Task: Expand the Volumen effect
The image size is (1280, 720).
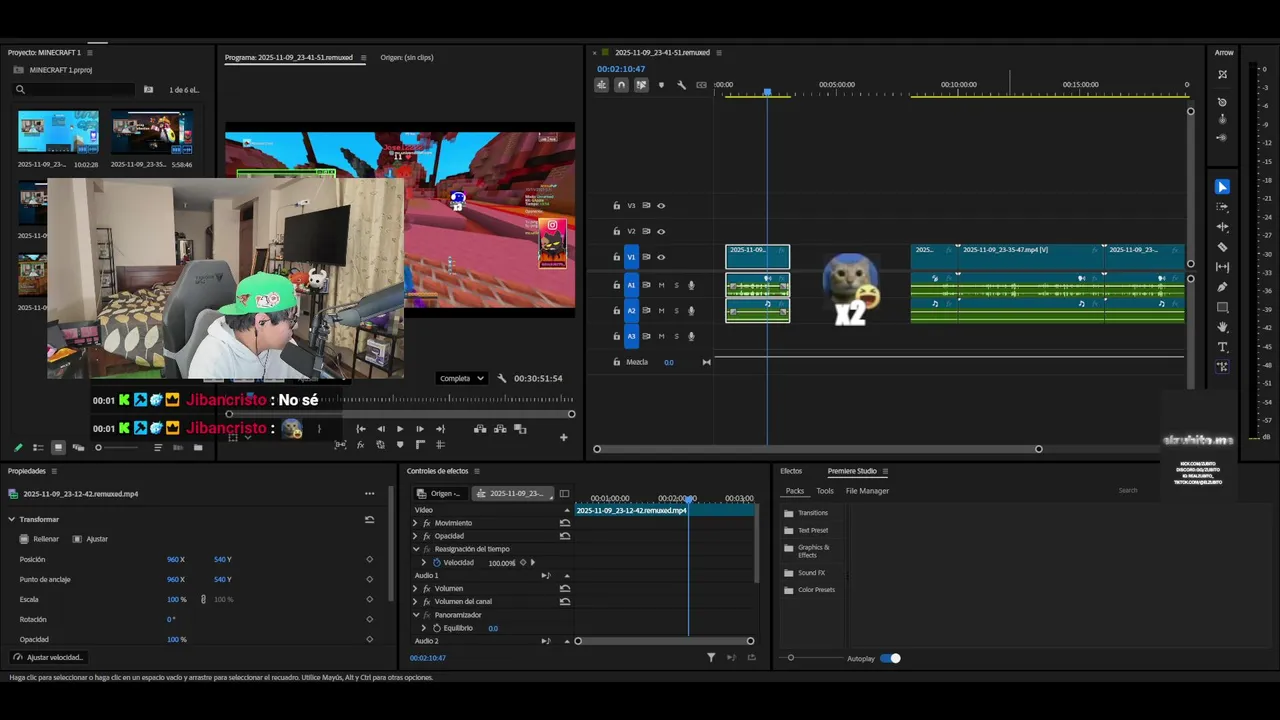Action: tap(416, 589)
